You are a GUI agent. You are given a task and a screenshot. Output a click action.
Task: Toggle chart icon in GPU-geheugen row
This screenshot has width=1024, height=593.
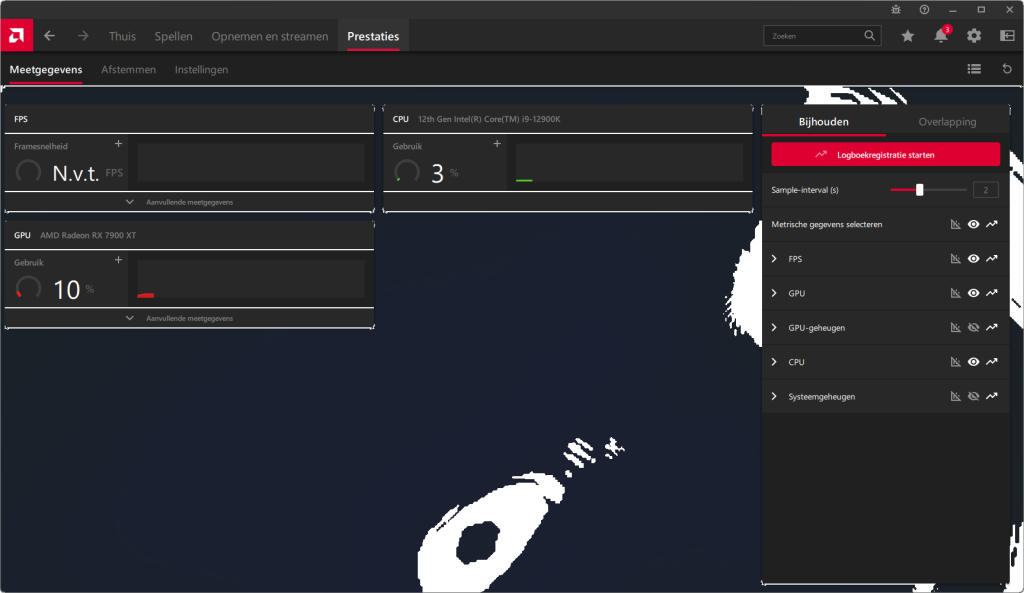[x=955, y=327]
